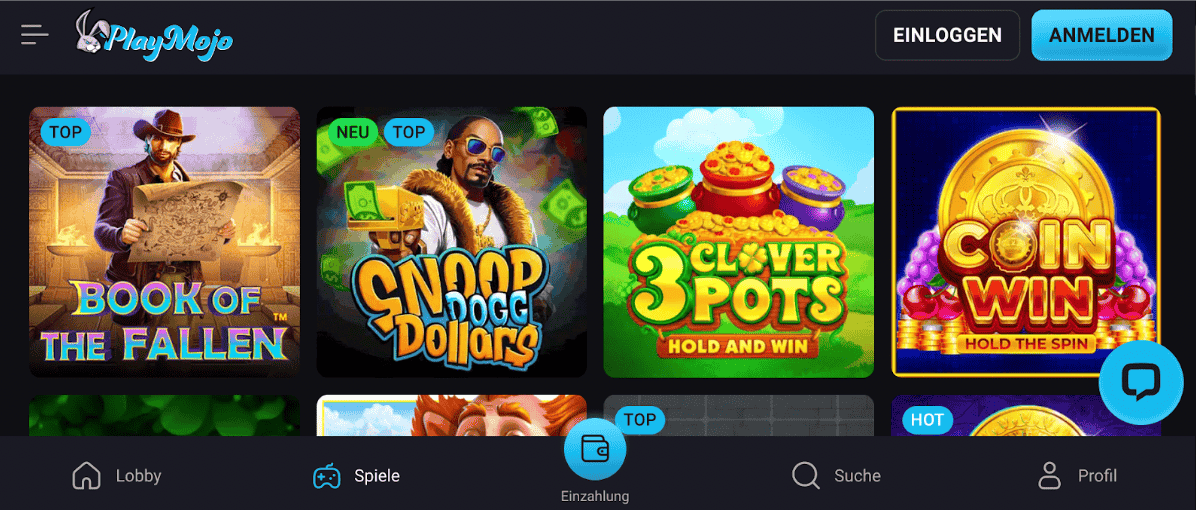1196x510 pixels.
Task: Launch the Snoop Dogg Dollars game
Action: point(452,242)
